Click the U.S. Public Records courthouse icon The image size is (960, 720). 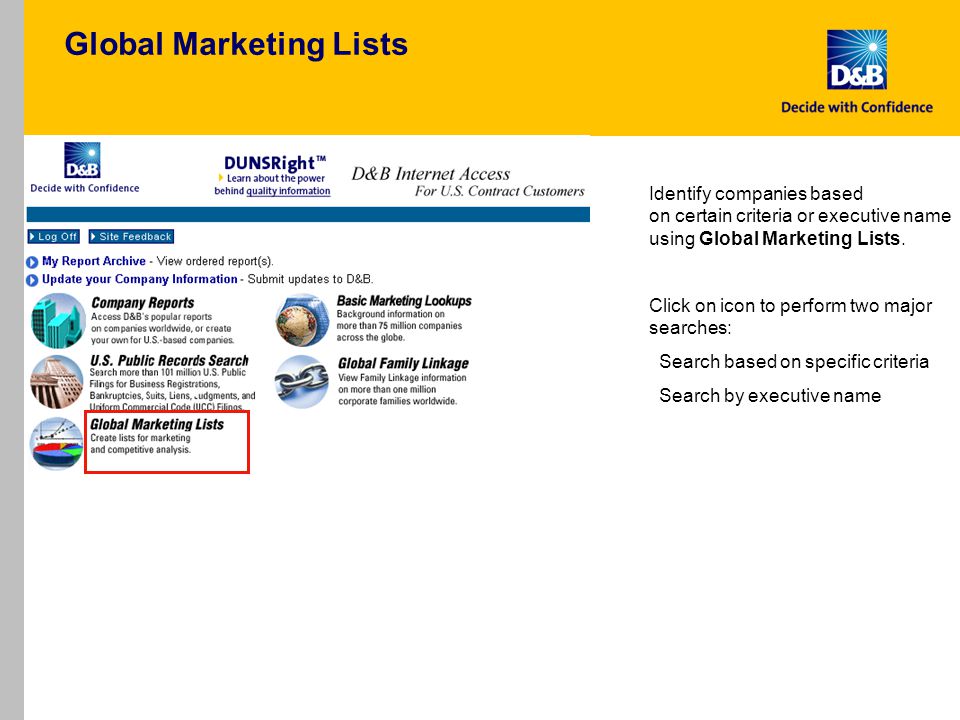pyautogui.click(x=57, y=383)
